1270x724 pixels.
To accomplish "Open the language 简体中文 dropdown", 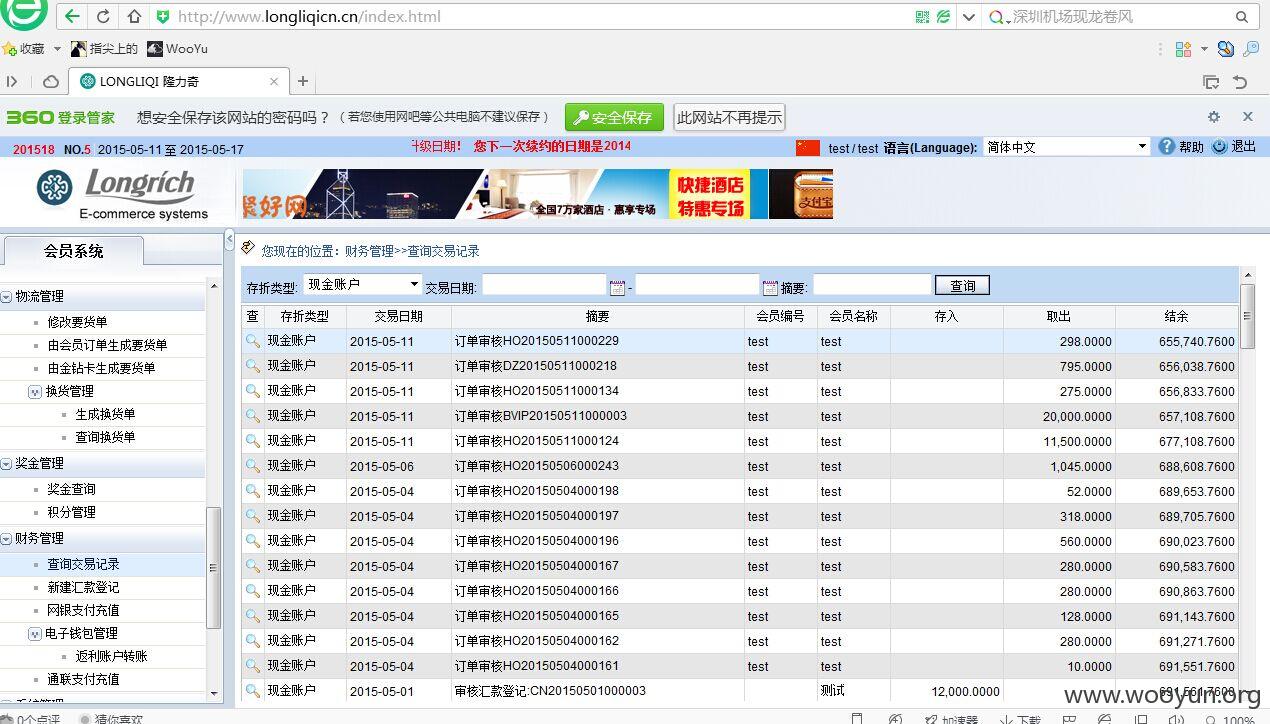I will click(x=1067, y=147).
